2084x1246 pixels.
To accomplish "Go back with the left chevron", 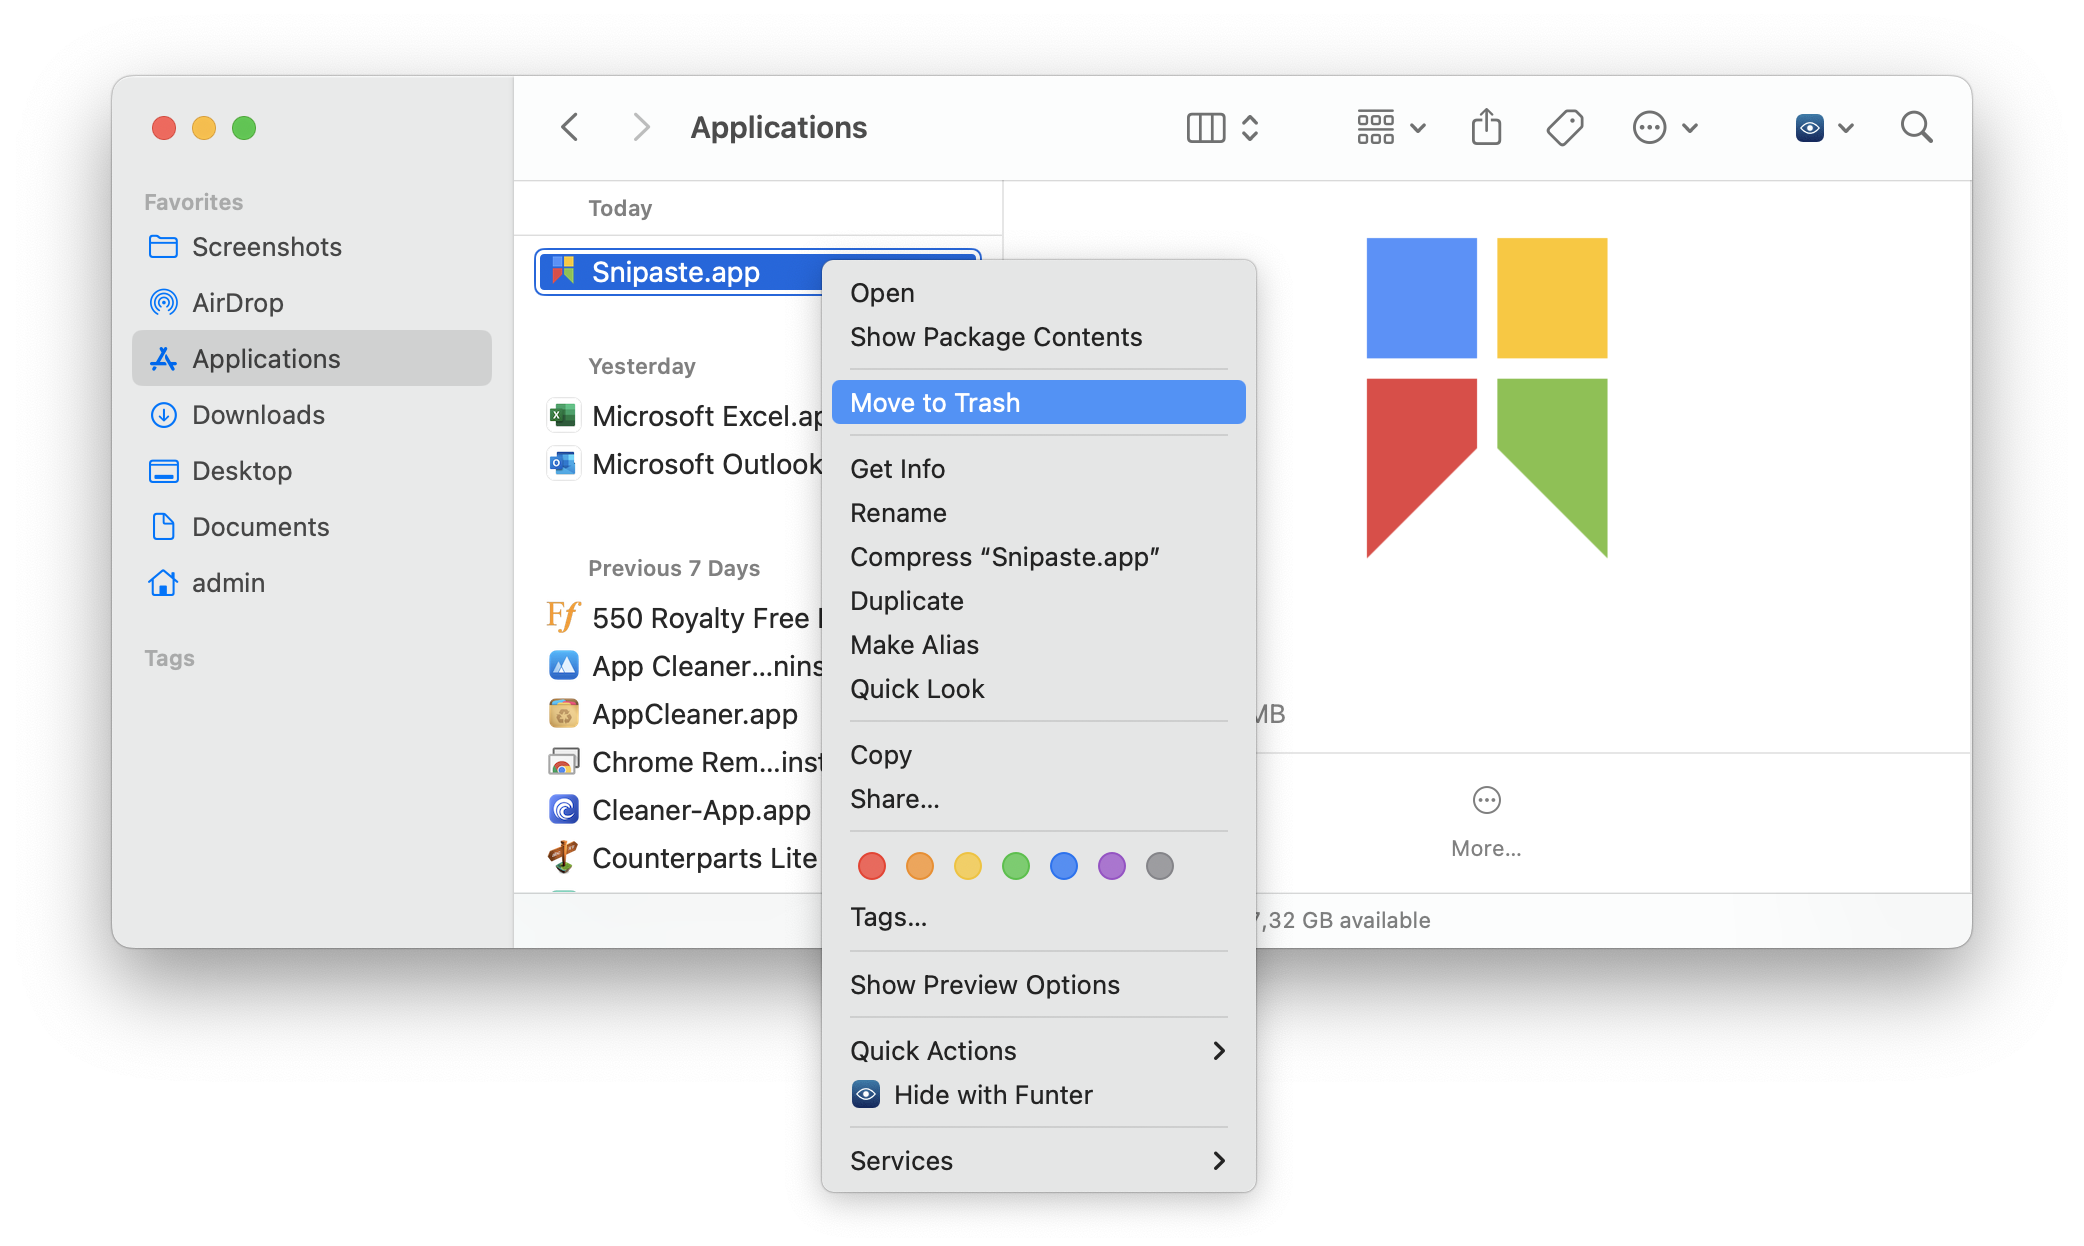I will click(570, 128).
